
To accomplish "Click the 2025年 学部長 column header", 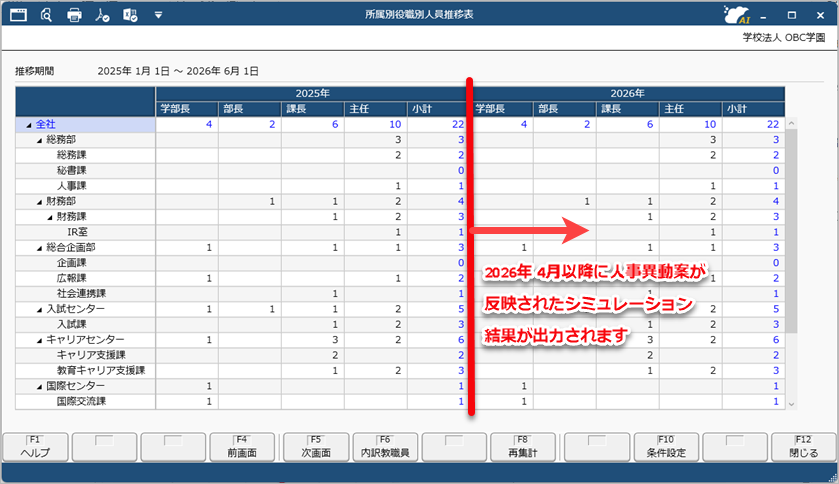I will (x=187, y=109).
